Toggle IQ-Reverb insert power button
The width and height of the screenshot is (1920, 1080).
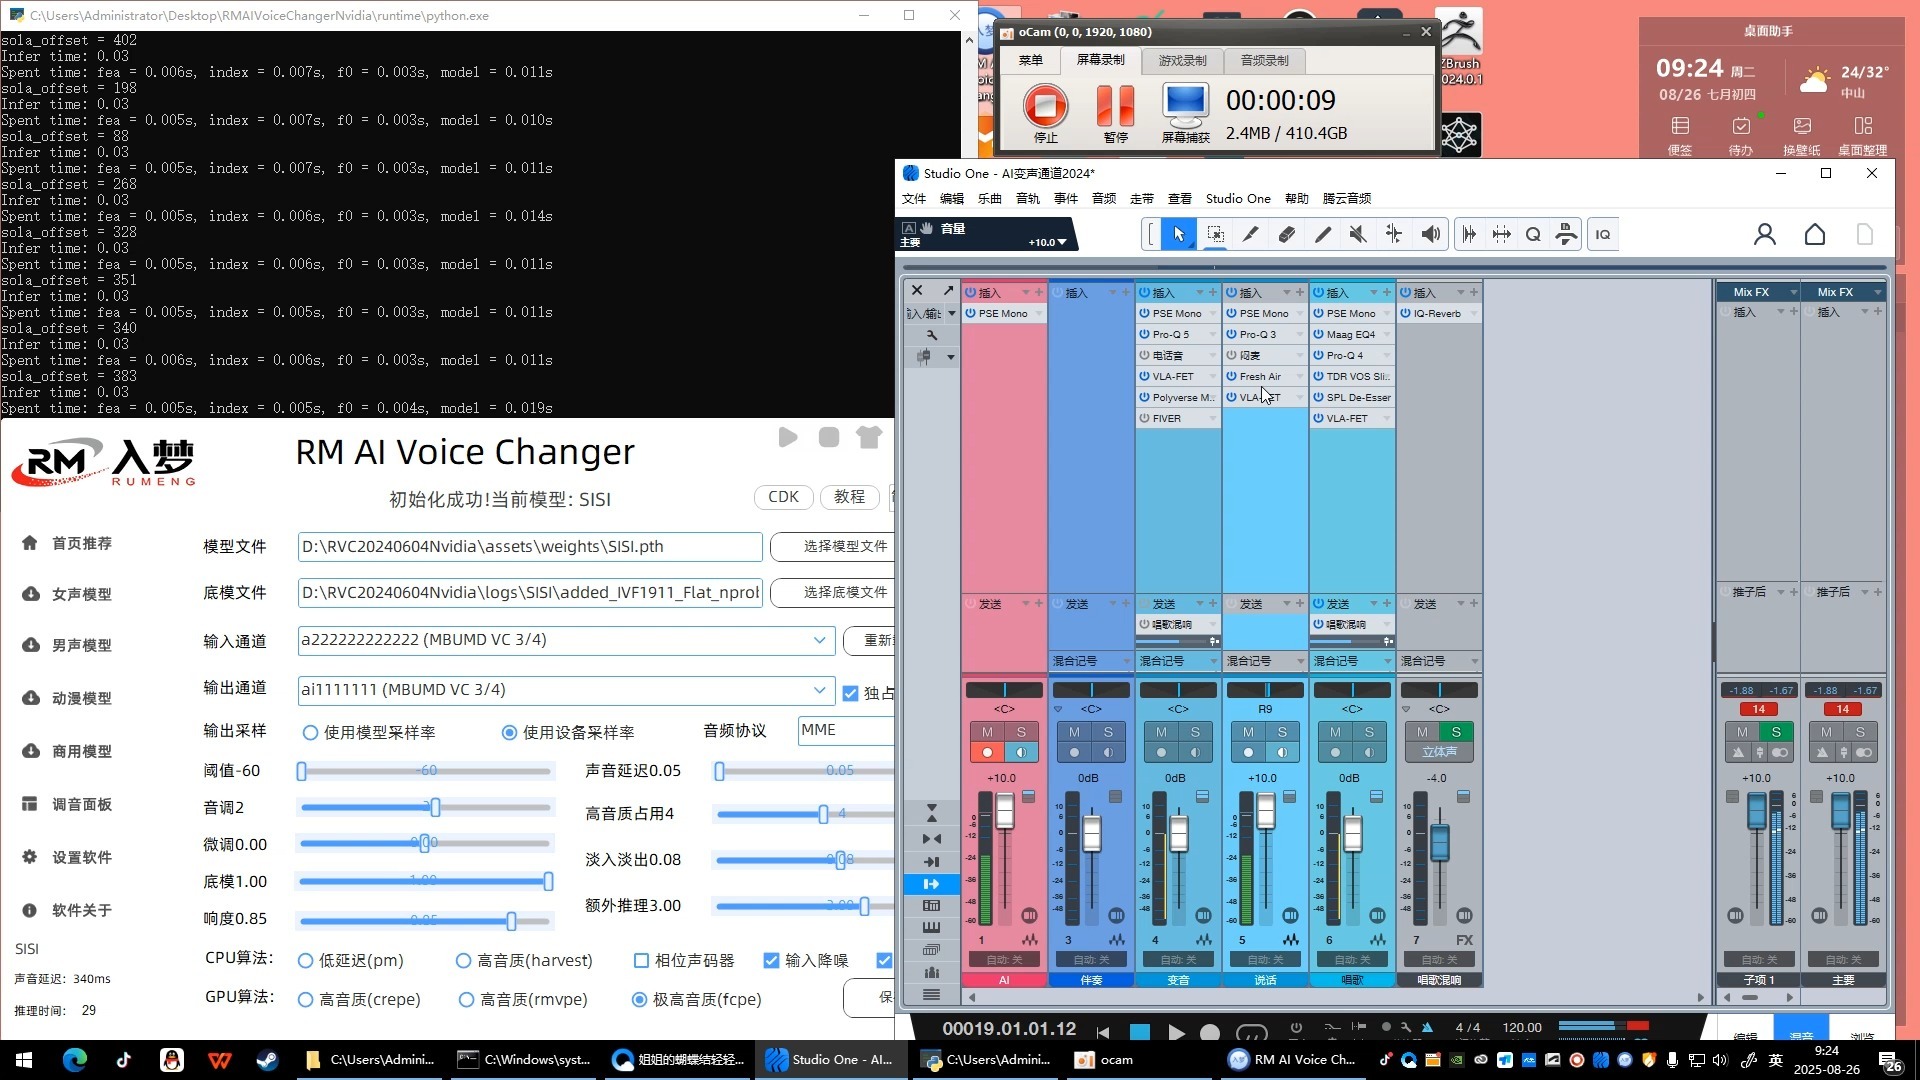click(1405, 313)
